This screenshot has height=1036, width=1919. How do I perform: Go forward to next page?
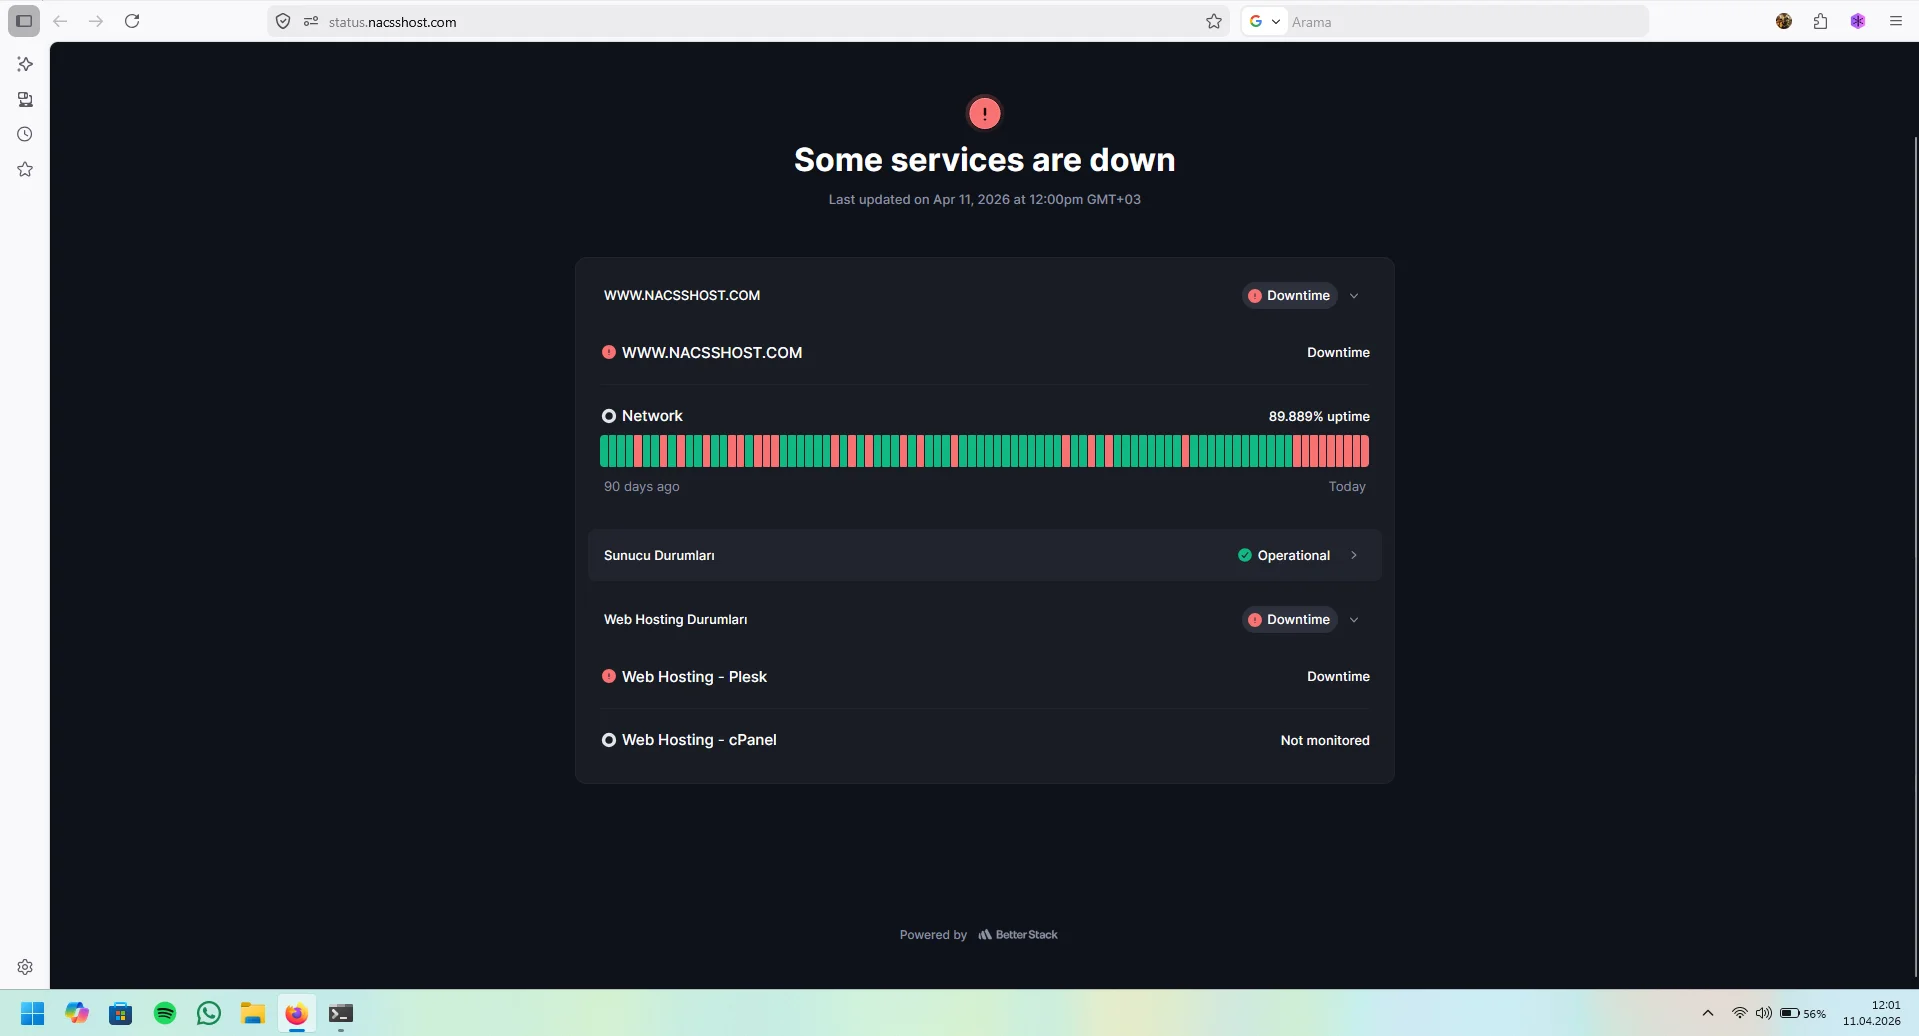pos(96,21)
